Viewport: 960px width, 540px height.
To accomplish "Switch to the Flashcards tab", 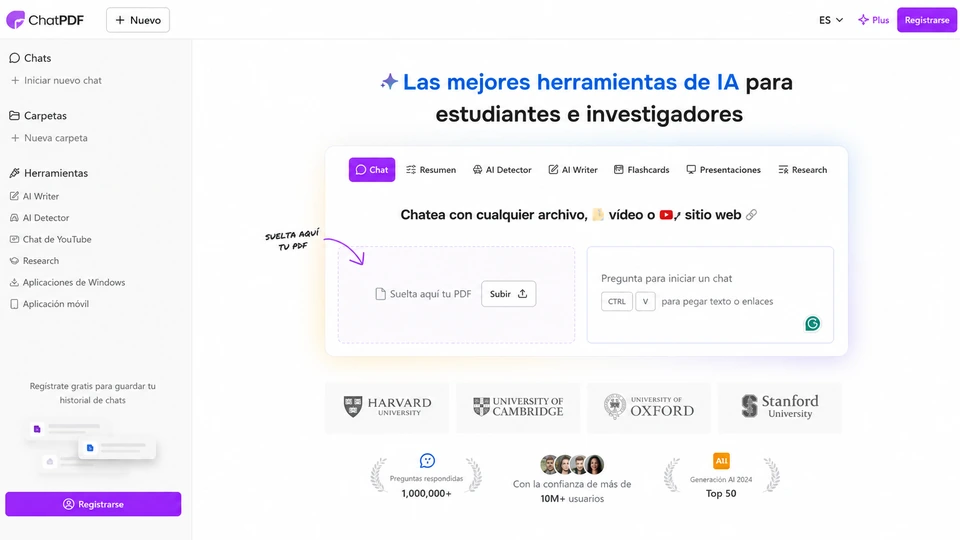I will tap(642, 170).
